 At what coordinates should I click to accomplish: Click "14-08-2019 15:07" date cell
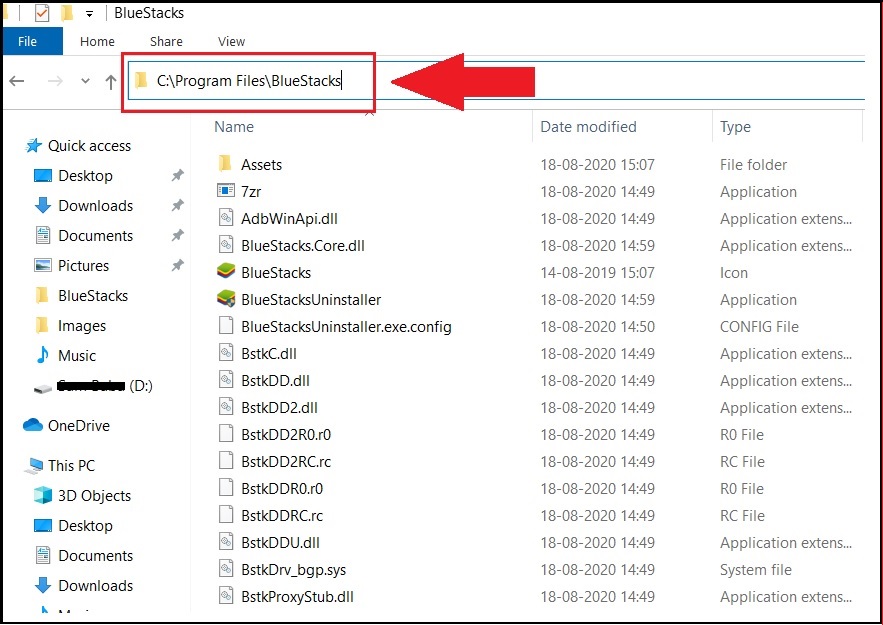[x=597, y=273]
